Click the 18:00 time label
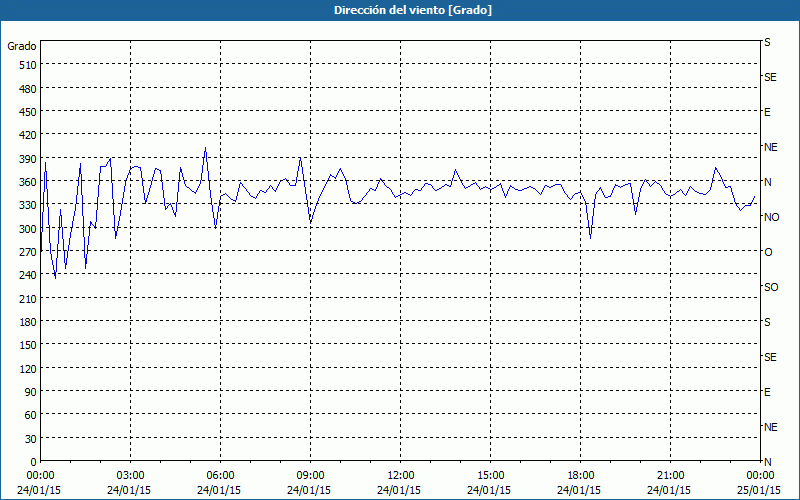 coord(580,476)
